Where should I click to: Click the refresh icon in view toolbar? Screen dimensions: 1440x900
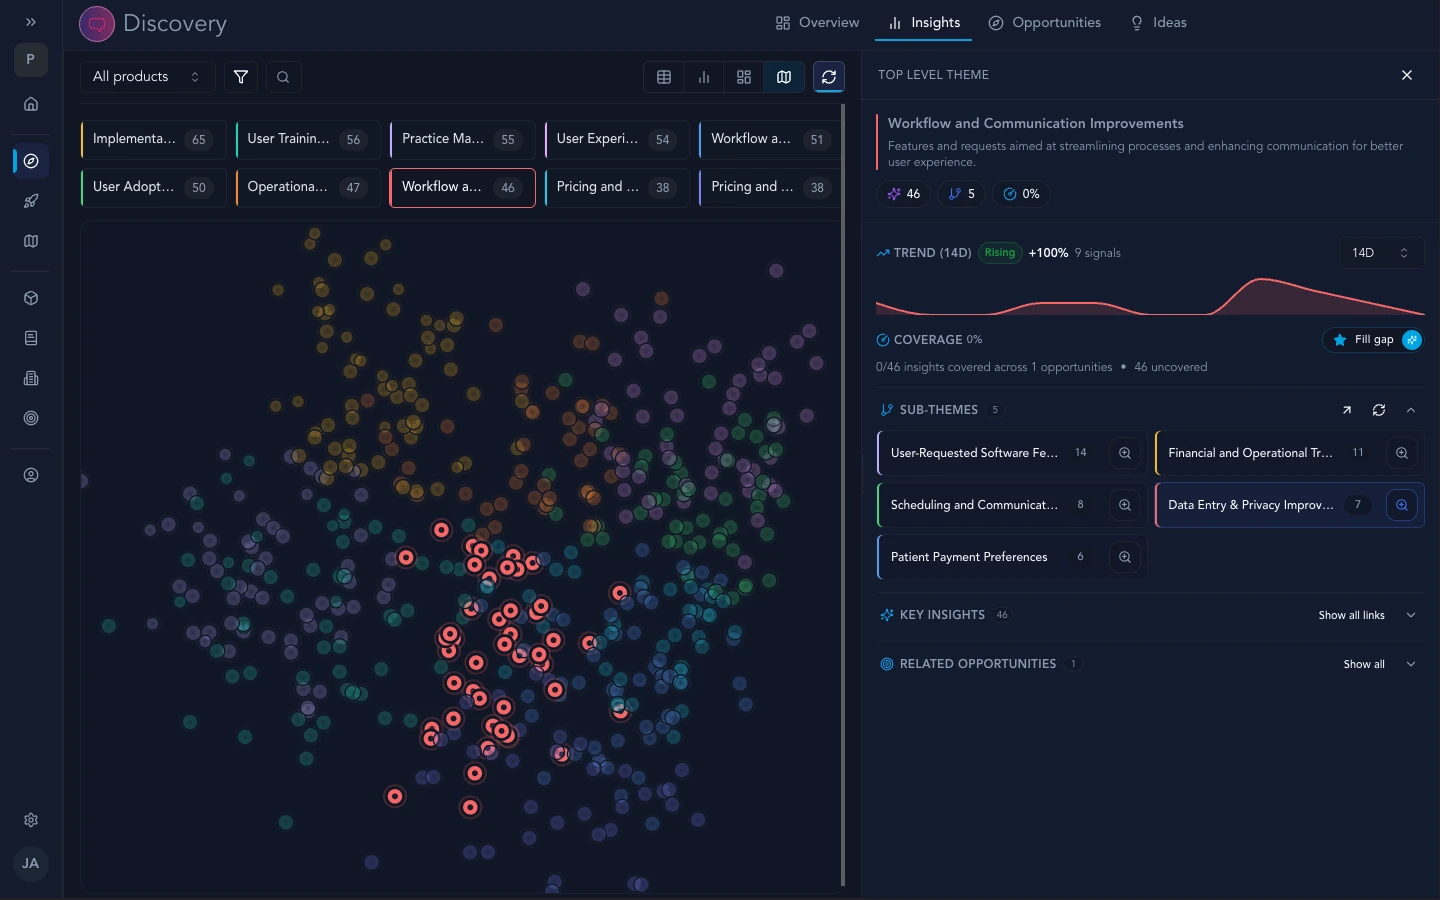coord(828,77)
